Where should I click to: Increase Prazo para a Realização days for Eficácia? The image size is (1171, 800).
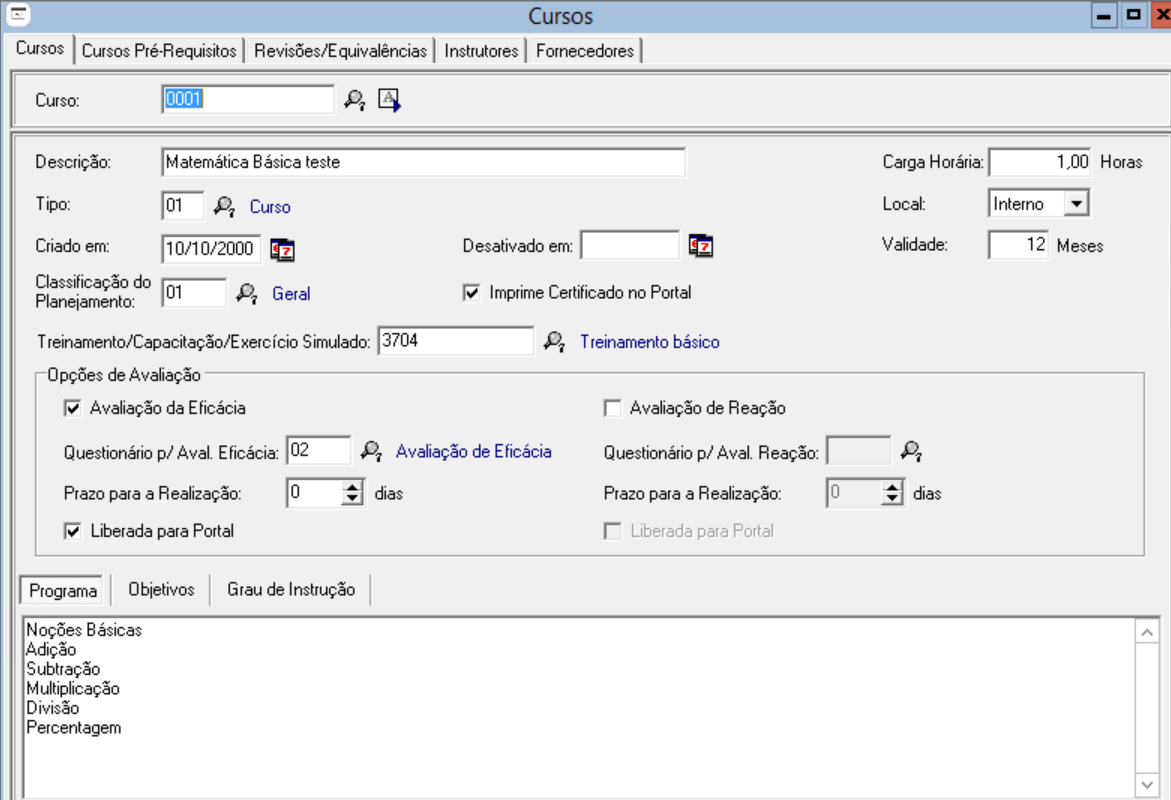point(352,488)
